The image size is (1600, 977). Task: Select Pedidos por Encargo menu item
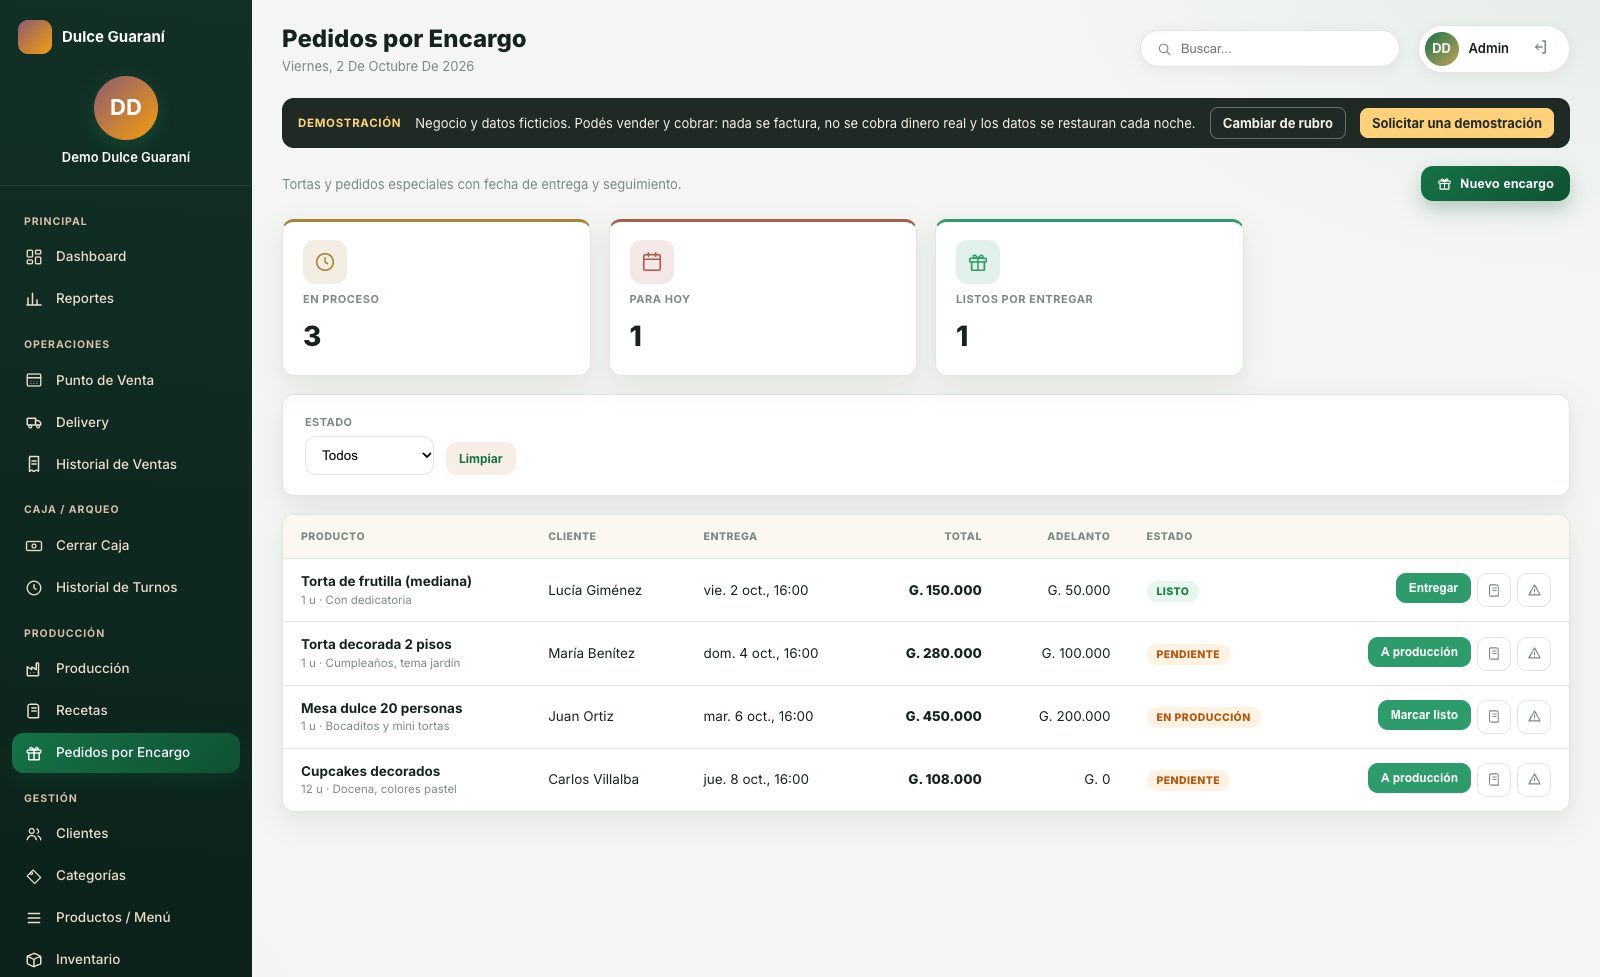126,752
